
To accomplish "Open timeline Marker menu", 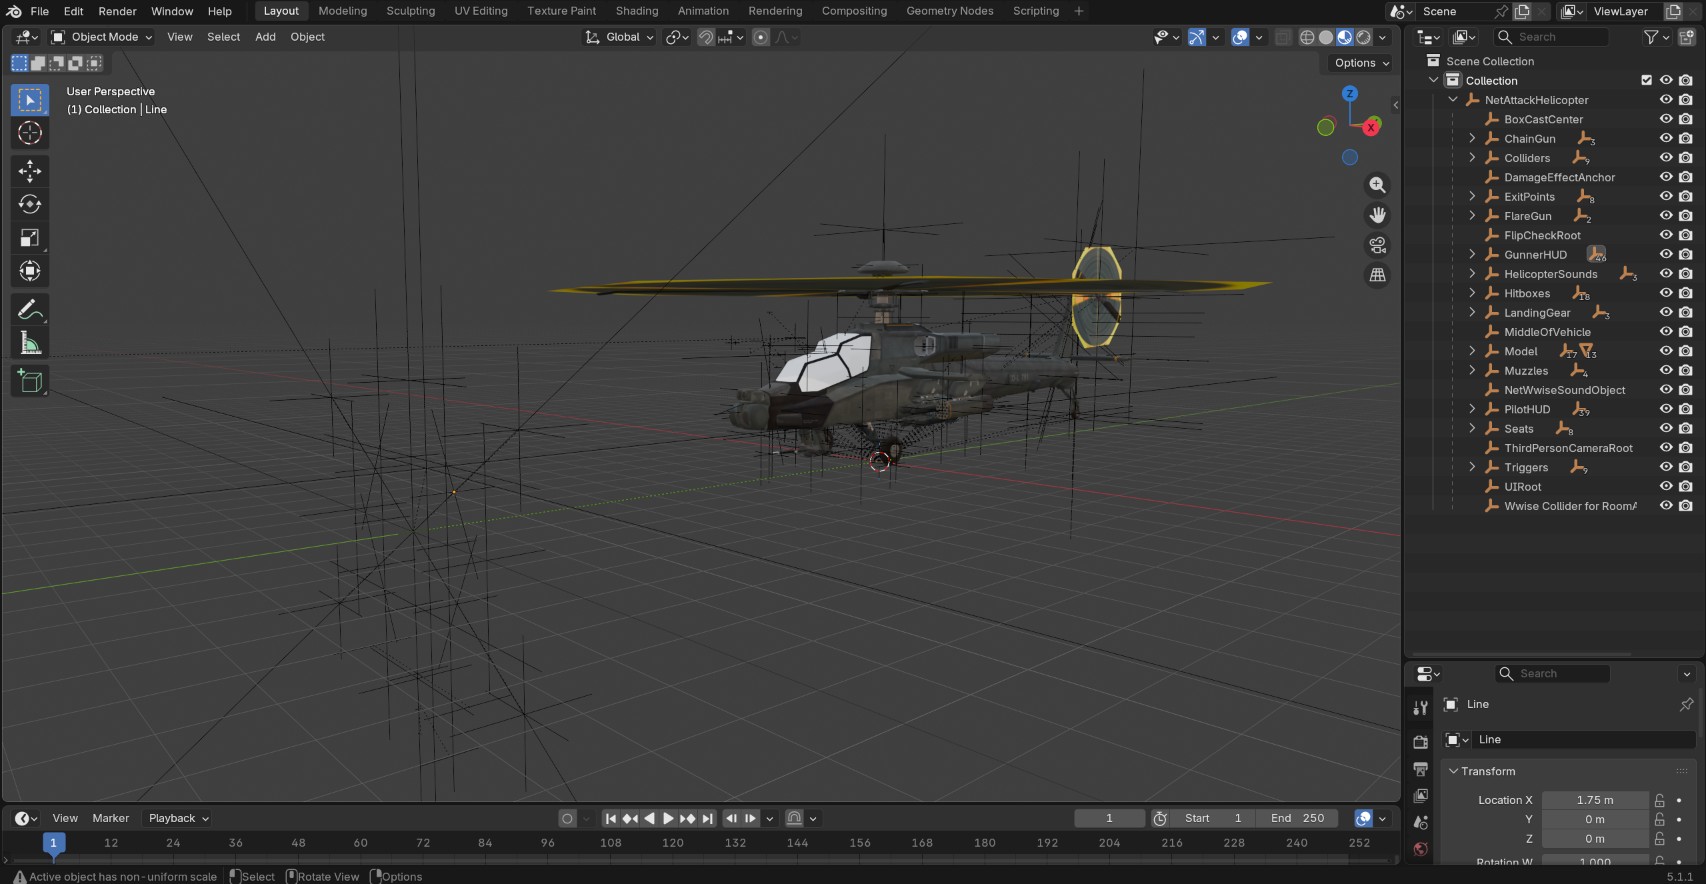I will point(111,818).
